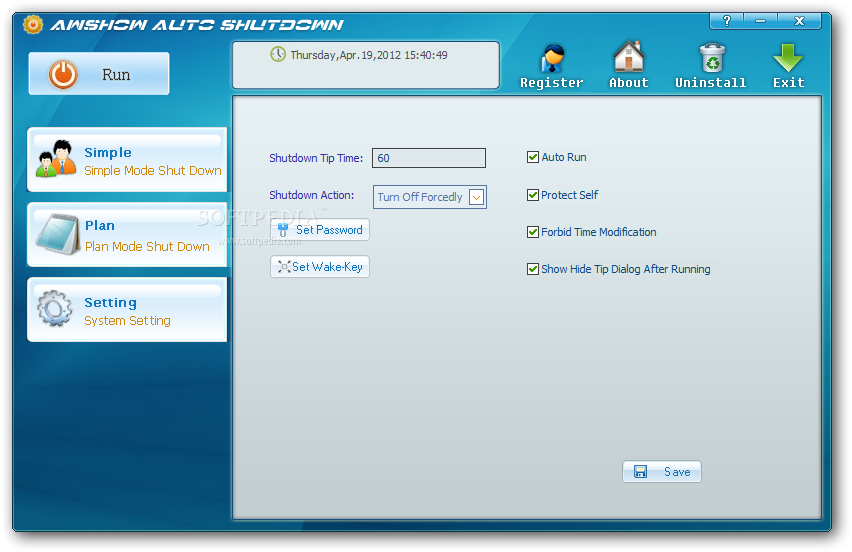Click the Register user icon
The image size is (852, 552).
552,59
